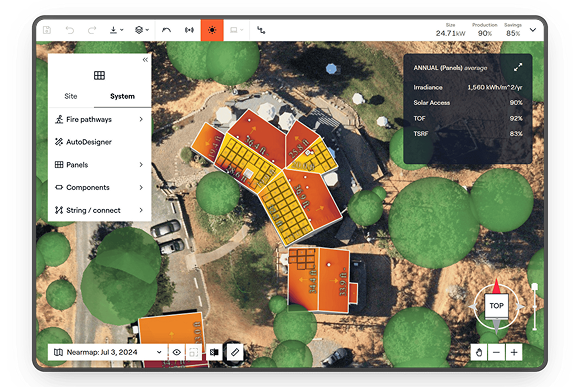Click the save design icon
Screen dimensions: 580x387
click(47, 30)
